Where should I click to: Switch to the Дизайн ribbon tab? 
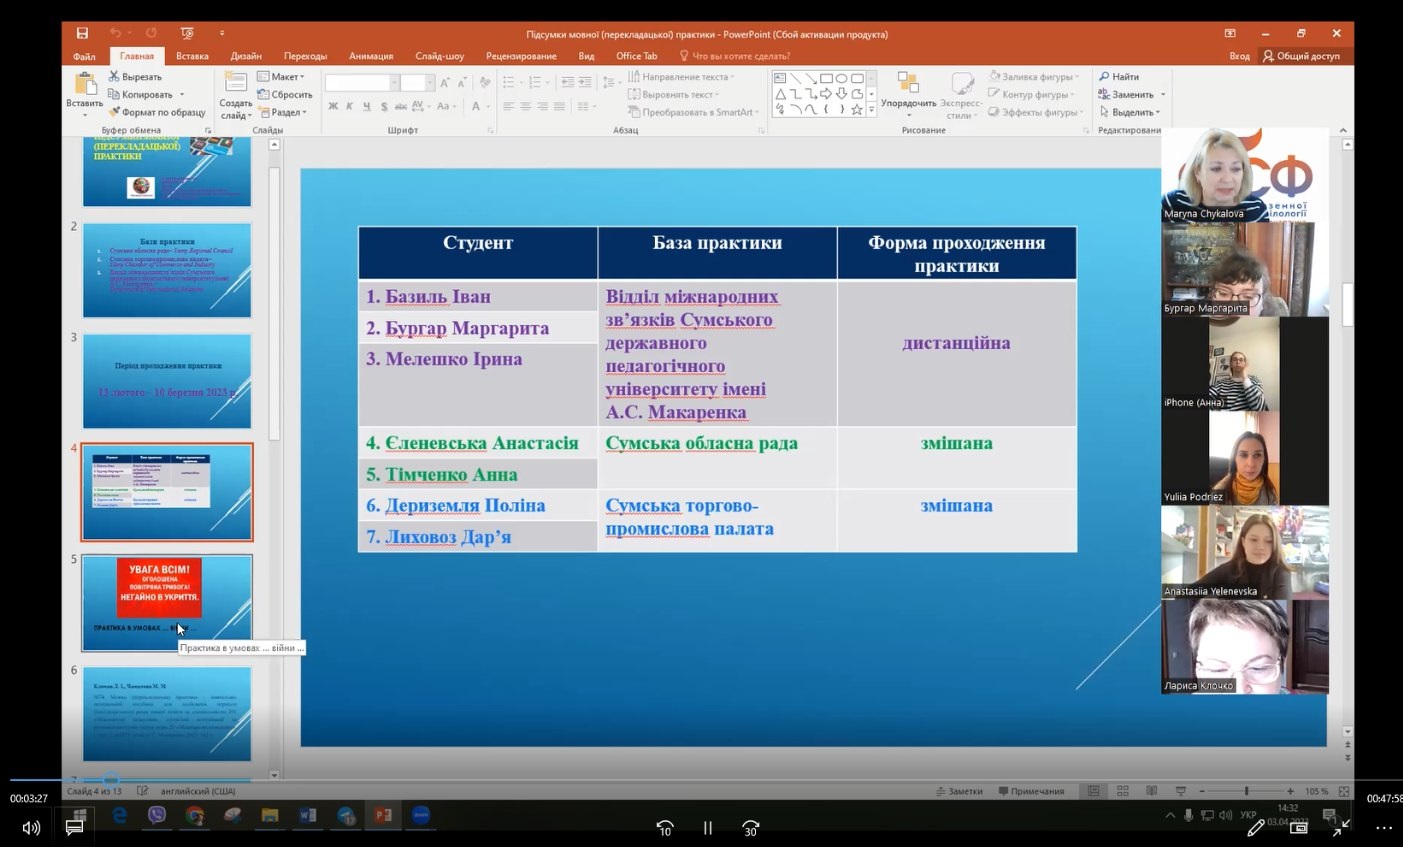click(246, 56)
